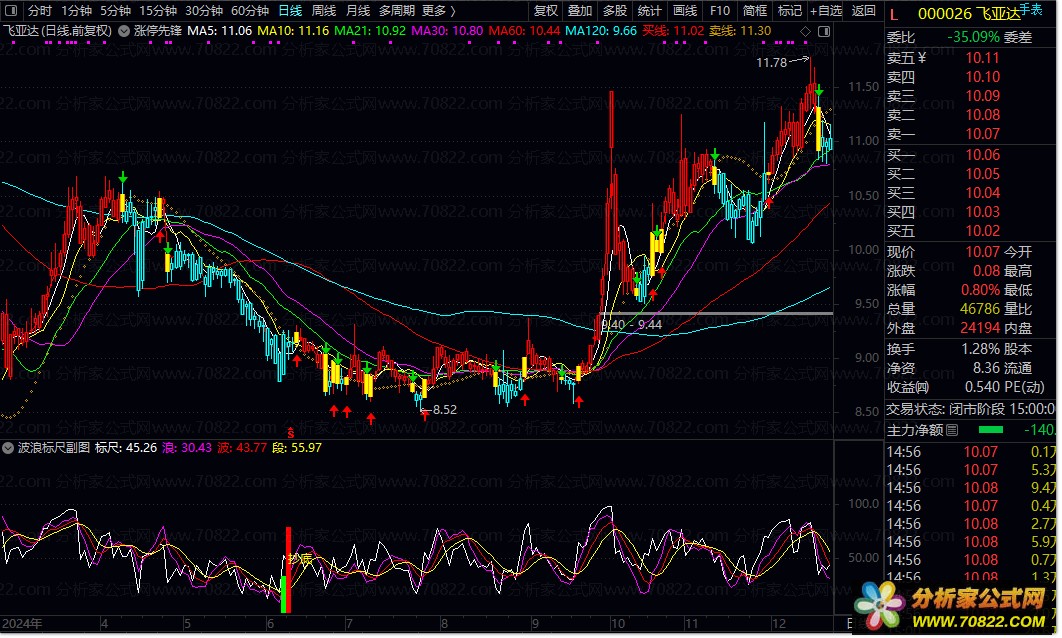This screenshot has width=1062, height=638.
Task: Click the 11.78 high price label
Action: pyautogui.click(x=771, y=62)
